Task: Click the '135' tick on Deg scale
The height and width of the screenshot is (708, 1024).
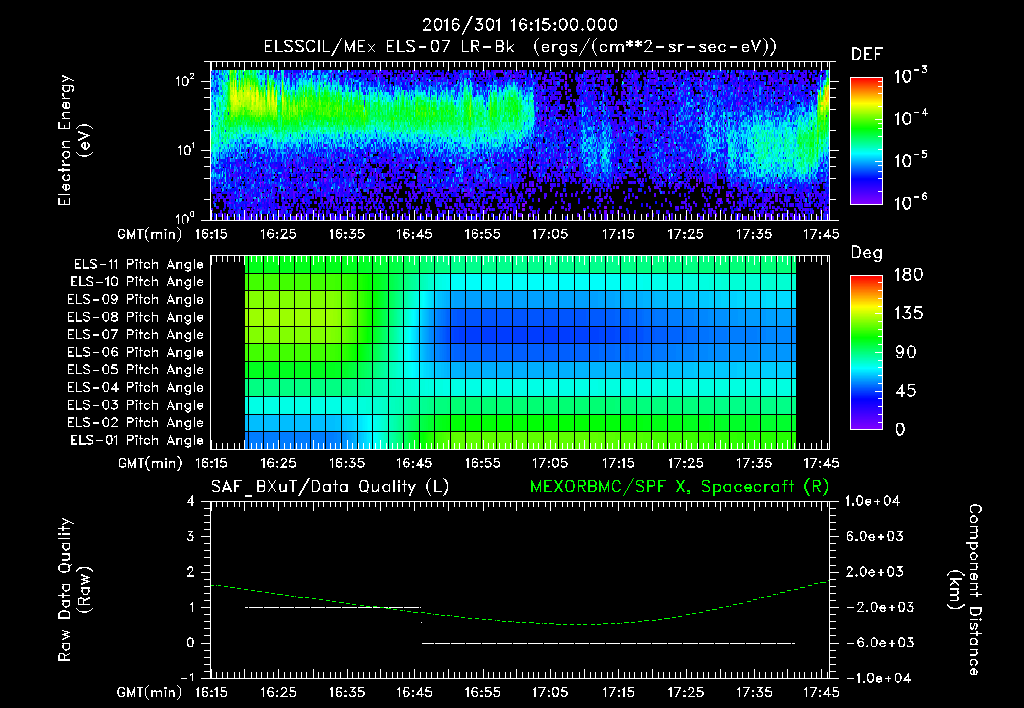Action: click(x=908, y=314)
